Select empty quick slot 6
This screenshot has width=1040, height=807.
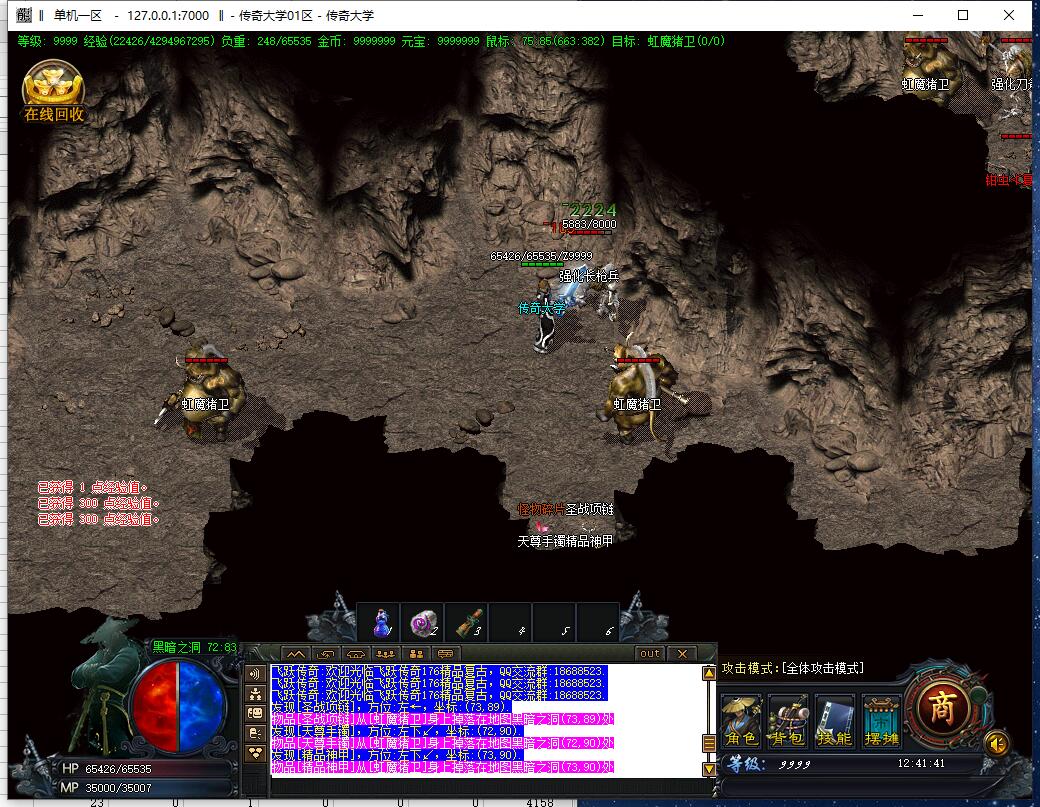coord(598,623)
